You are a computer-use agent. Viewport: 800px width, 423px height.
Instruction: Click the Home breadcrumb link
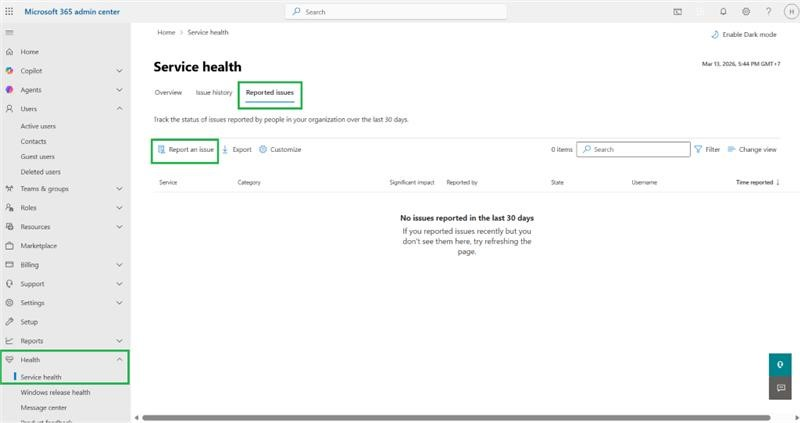pyautogui.click(x=166, y=32)
